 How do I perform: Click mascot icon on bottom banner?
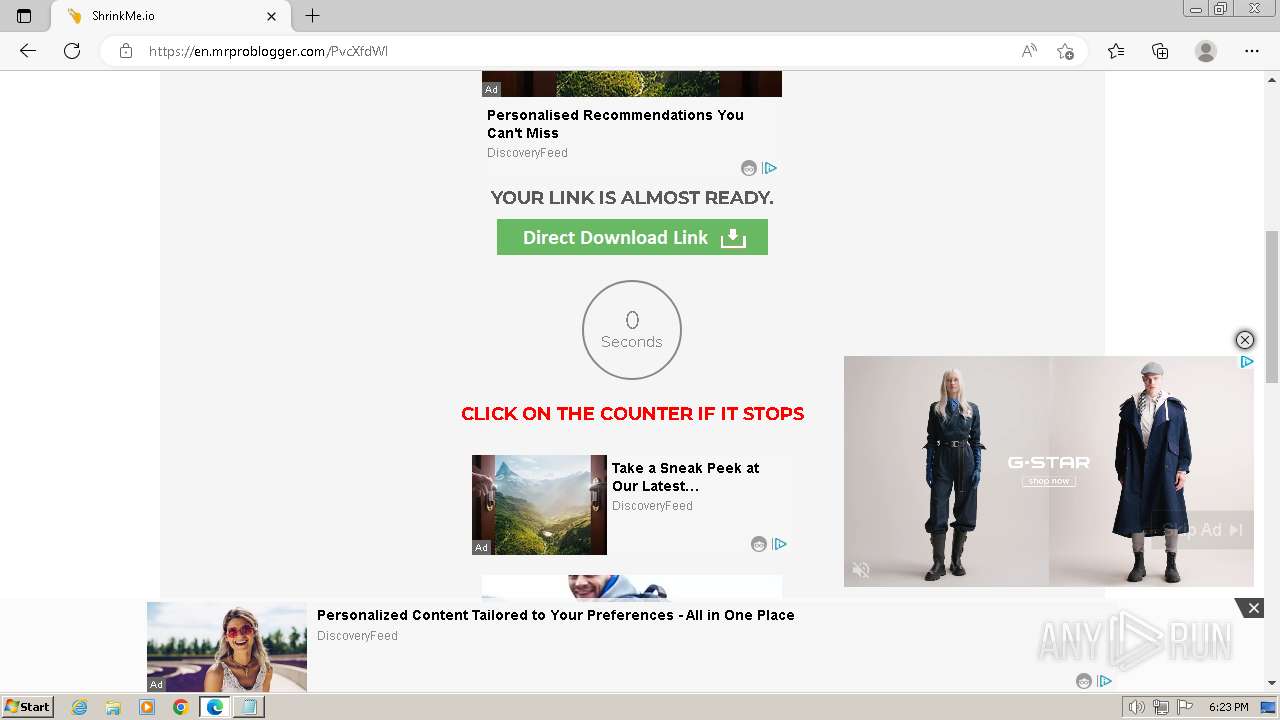(1084, 681)
